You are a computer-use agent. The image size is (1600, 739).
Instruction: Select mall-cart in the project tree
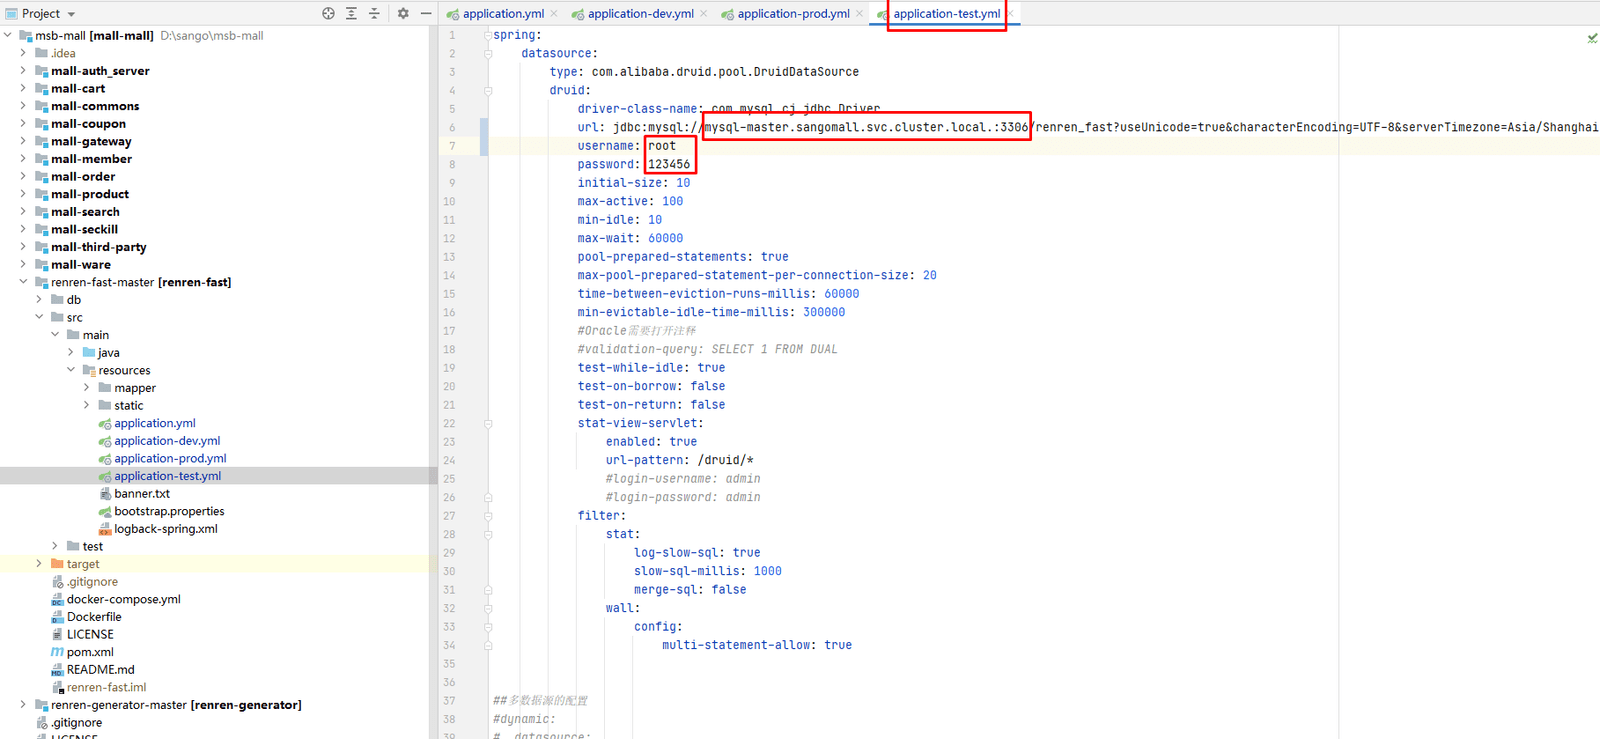click(x=78, y=88)
